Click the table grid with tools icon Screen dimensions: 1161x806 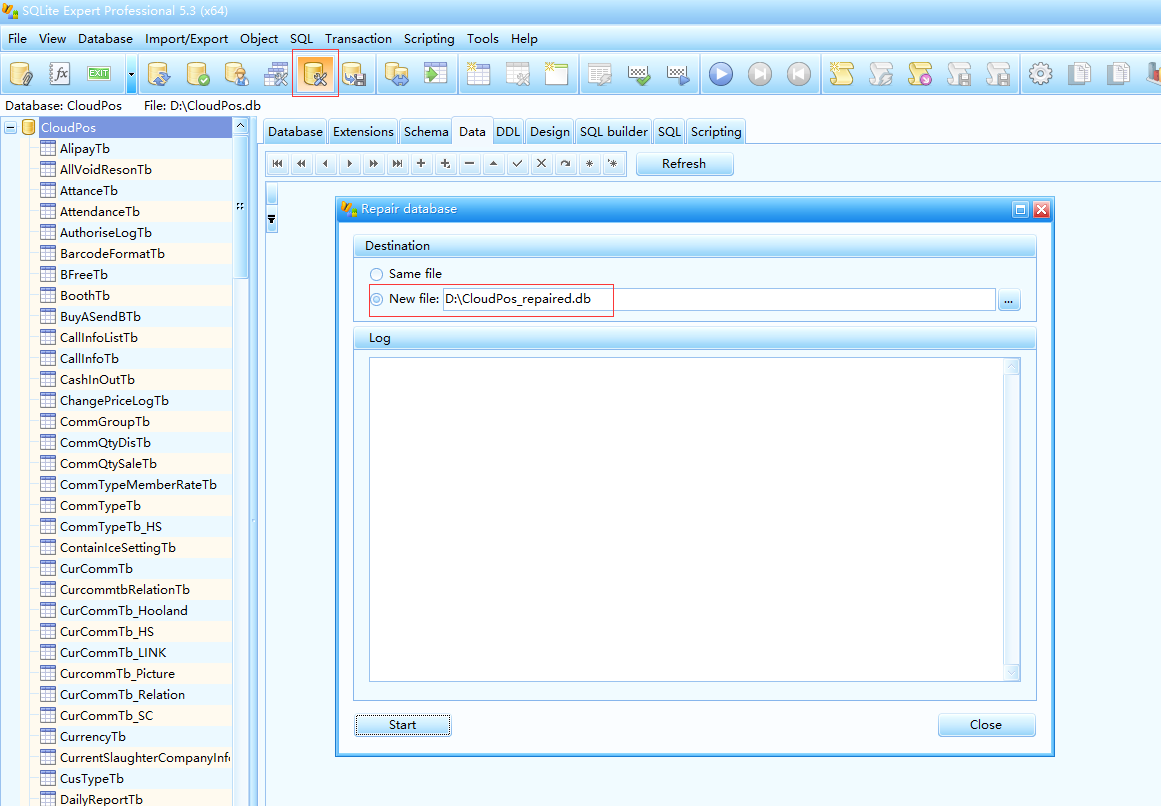point(276,74)
